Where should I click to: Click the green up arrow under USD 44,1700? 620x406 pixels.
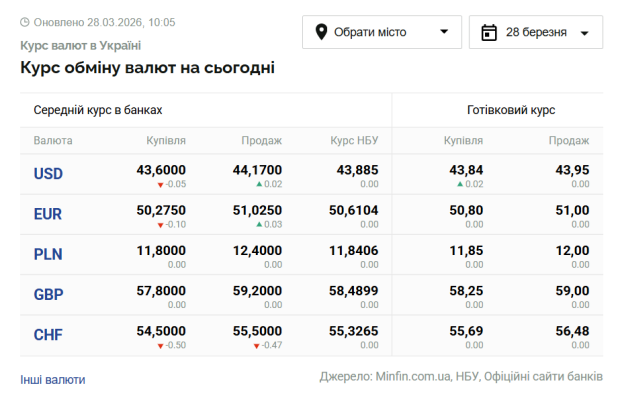pos(259,185)
